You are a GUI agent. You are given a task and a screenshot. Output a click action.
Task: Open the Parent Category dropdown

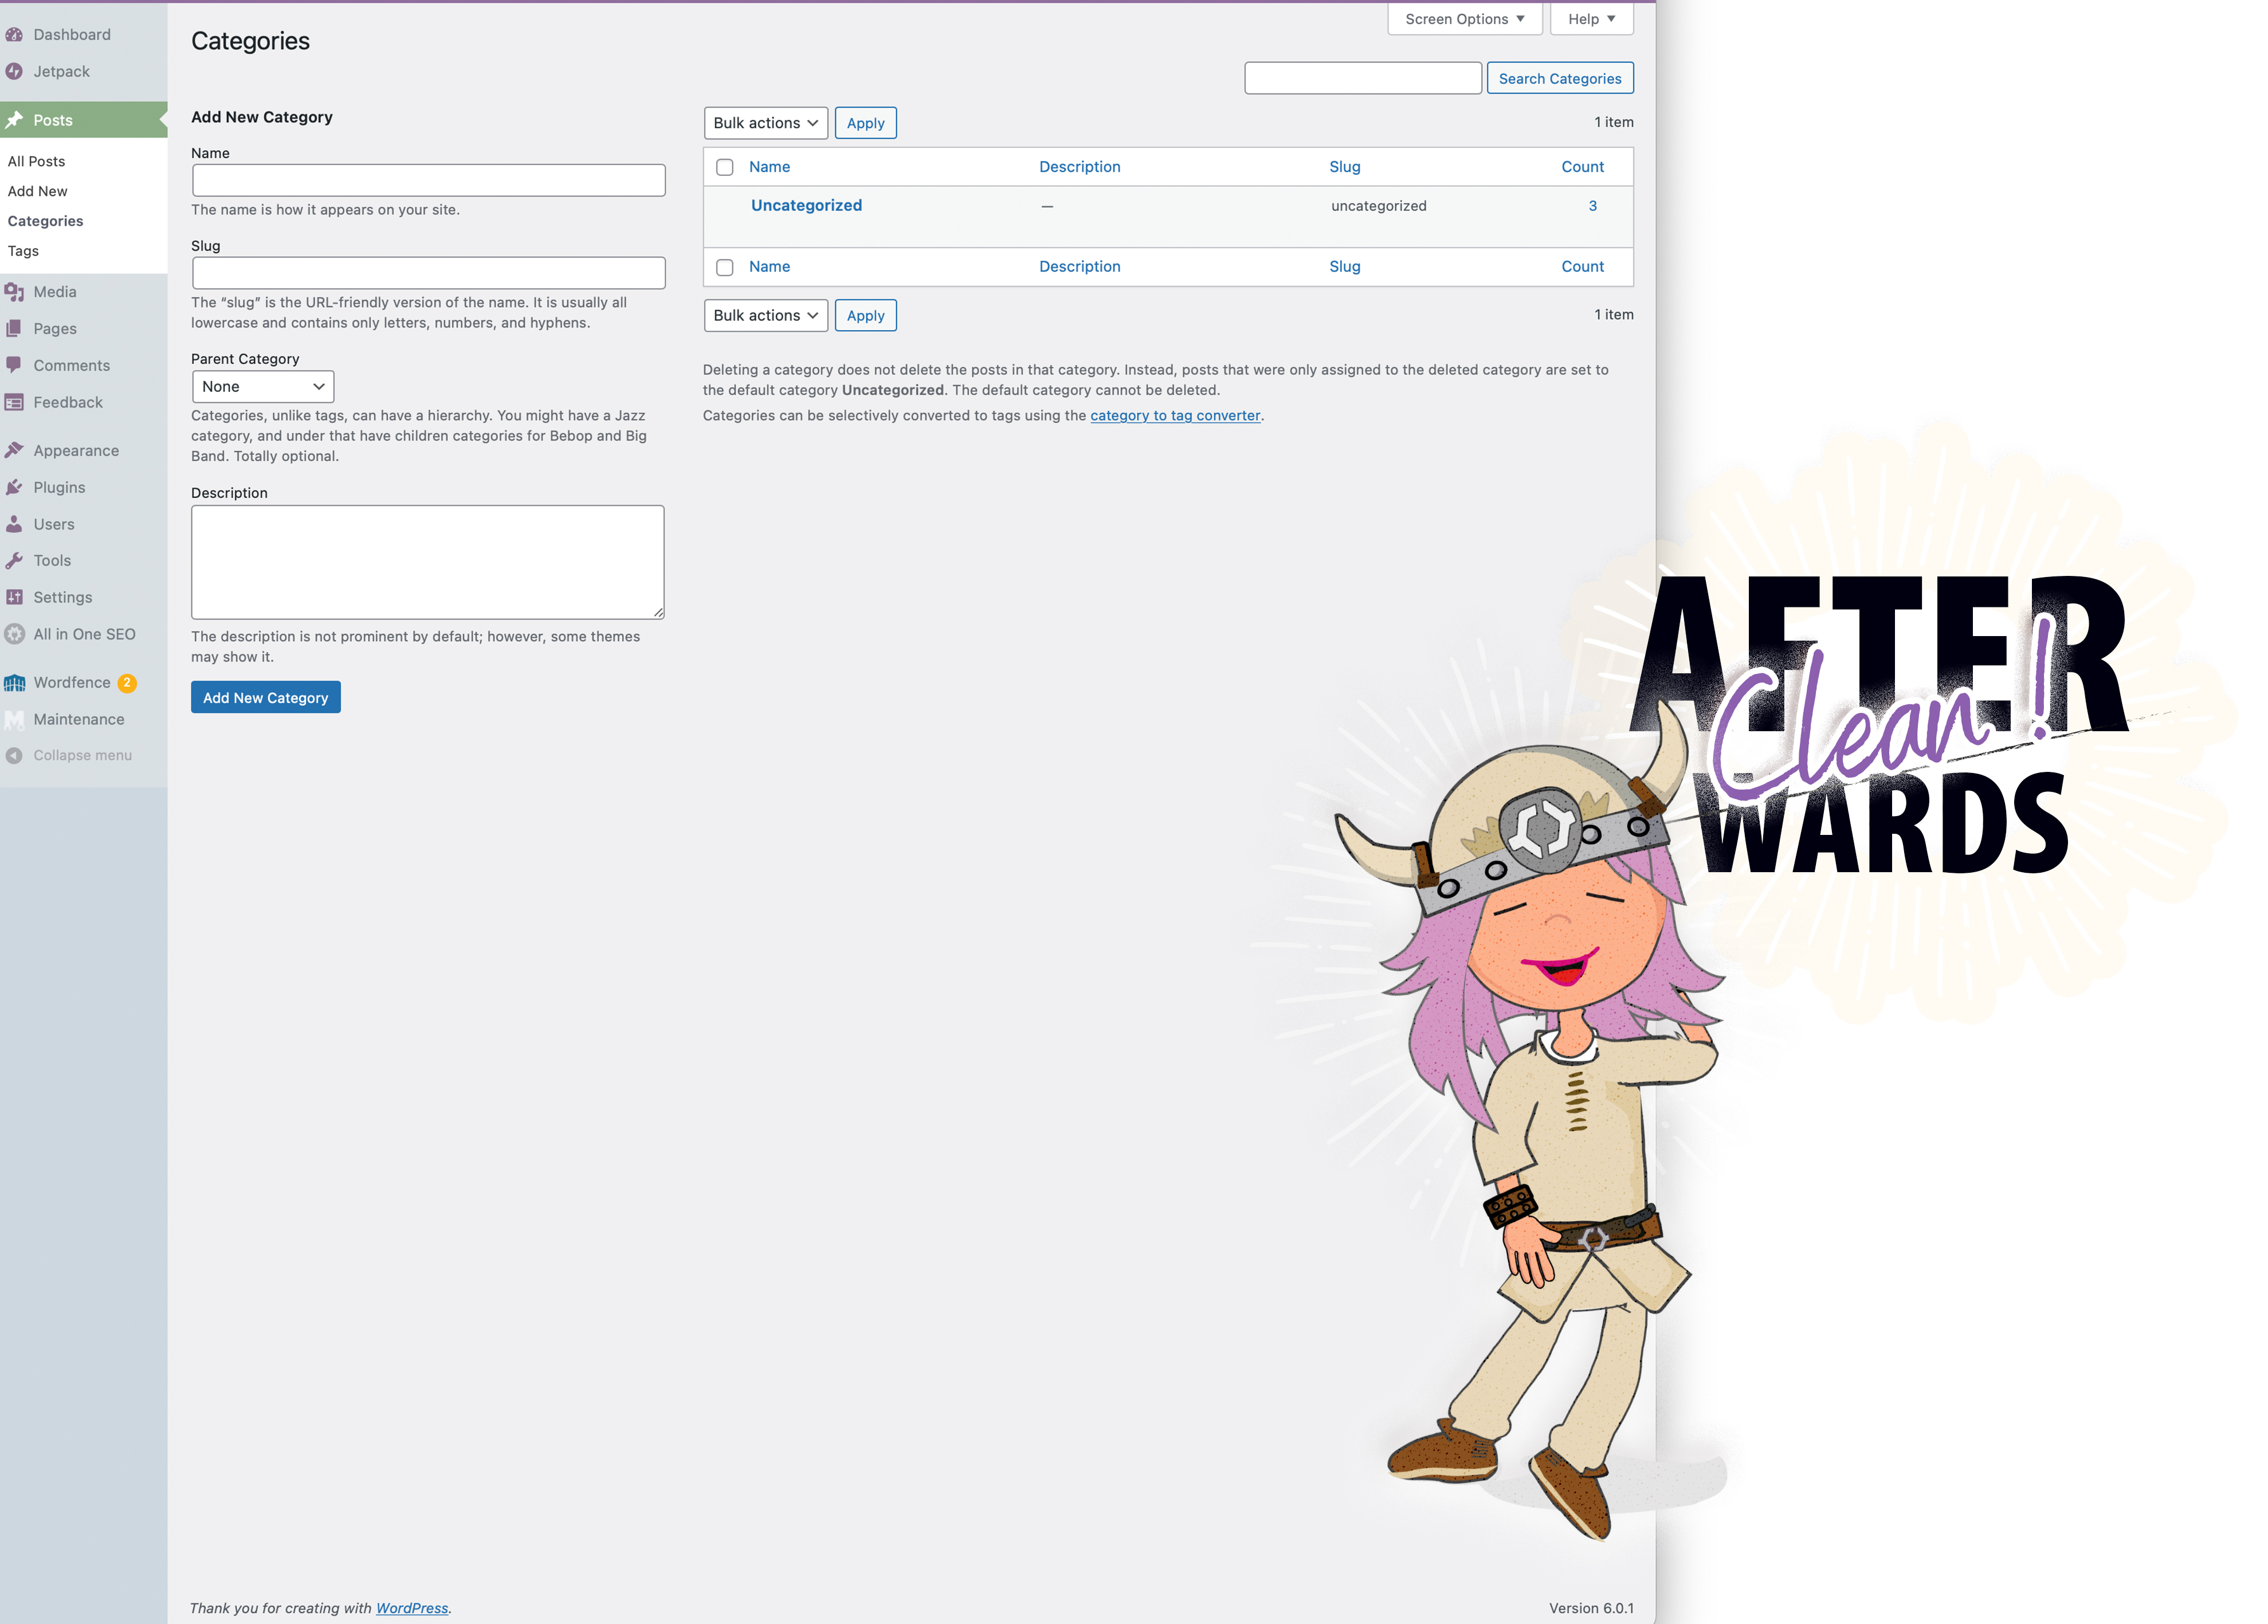click(x=263, y=387)
